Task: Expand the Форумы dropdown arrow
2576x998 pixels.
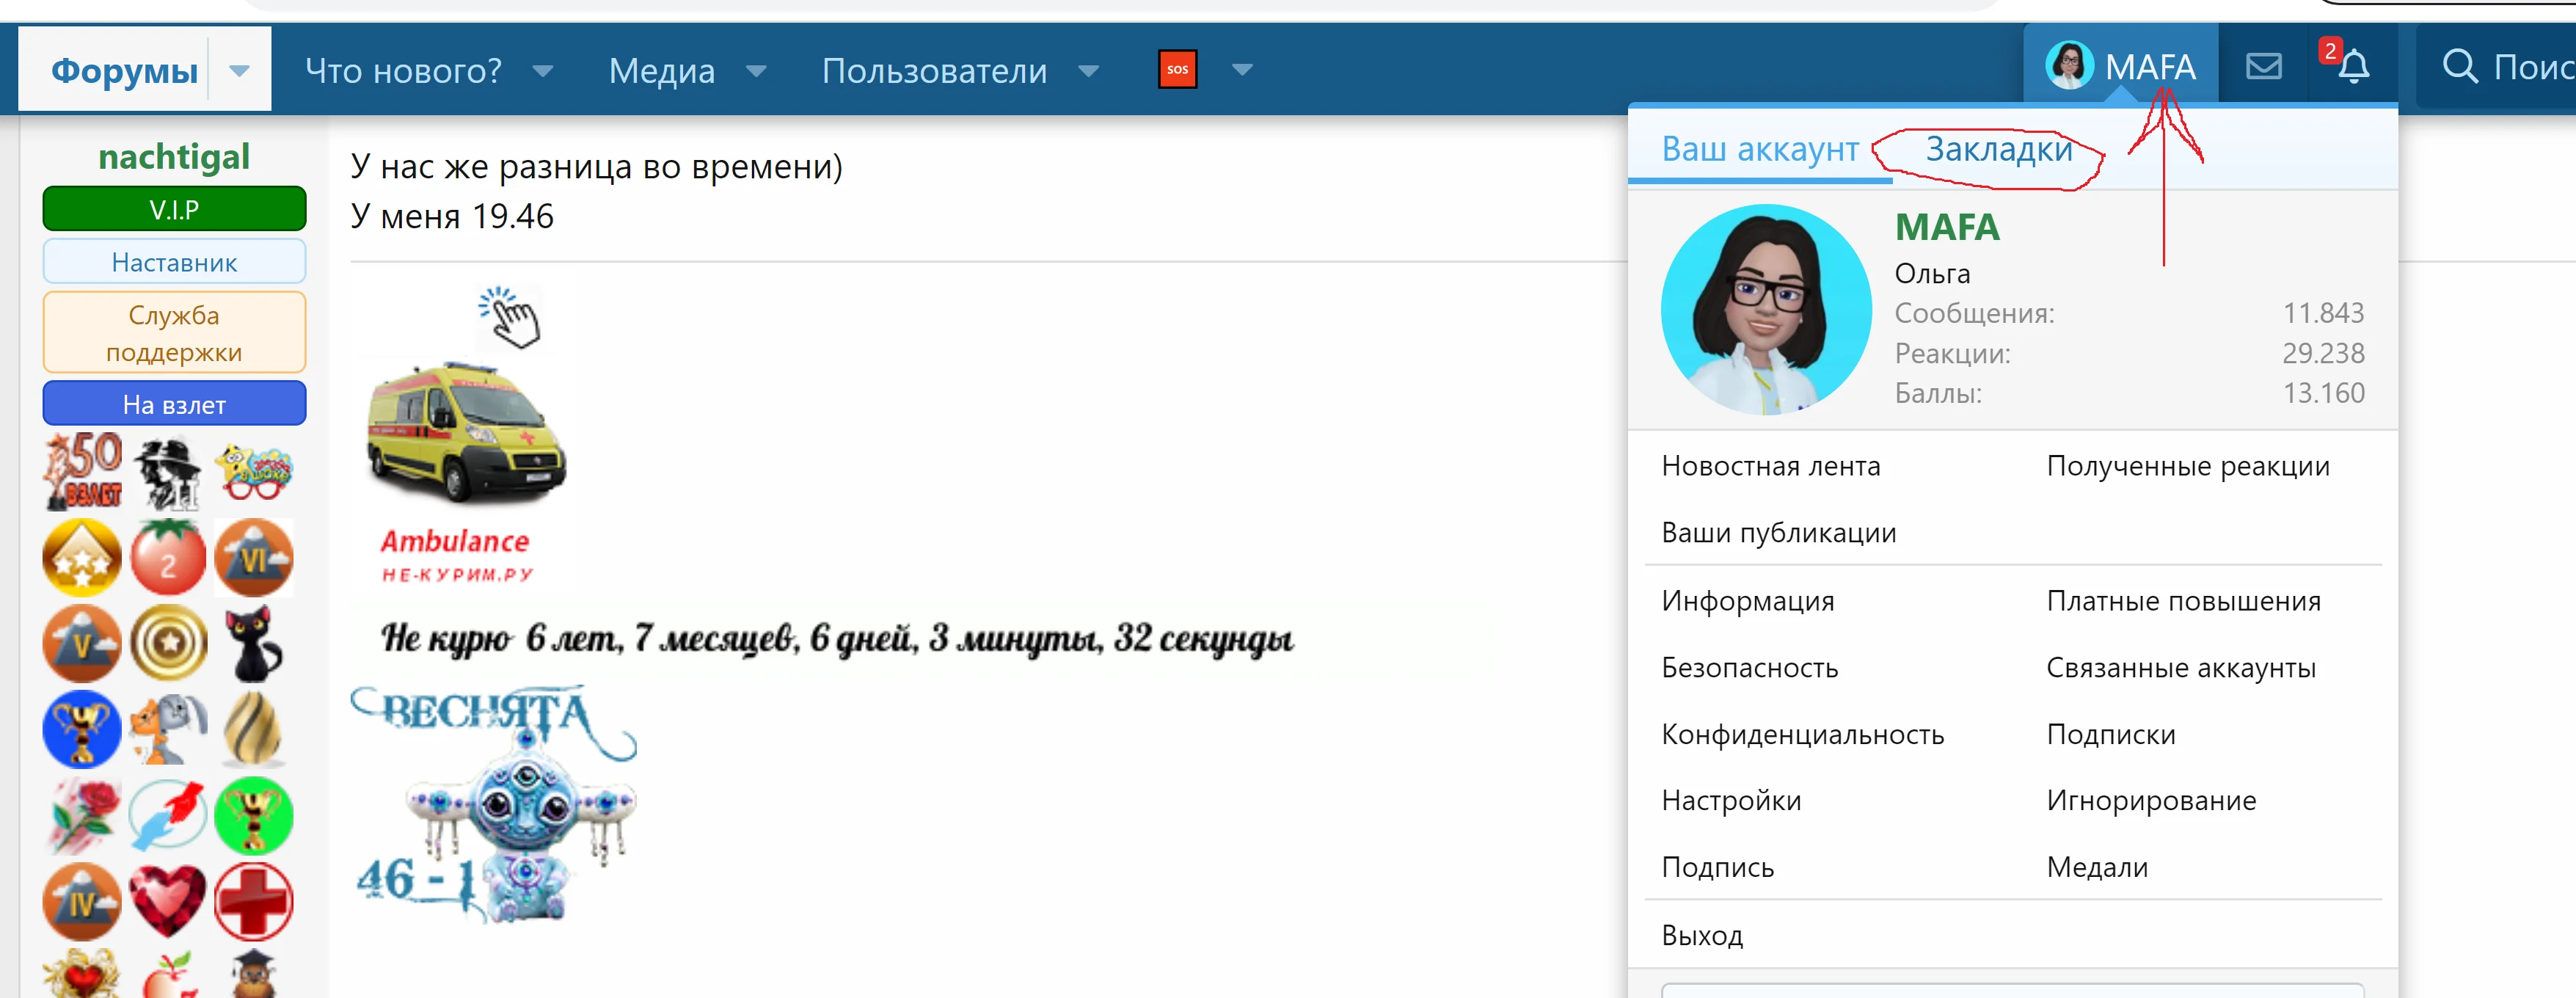Action: 238,70
